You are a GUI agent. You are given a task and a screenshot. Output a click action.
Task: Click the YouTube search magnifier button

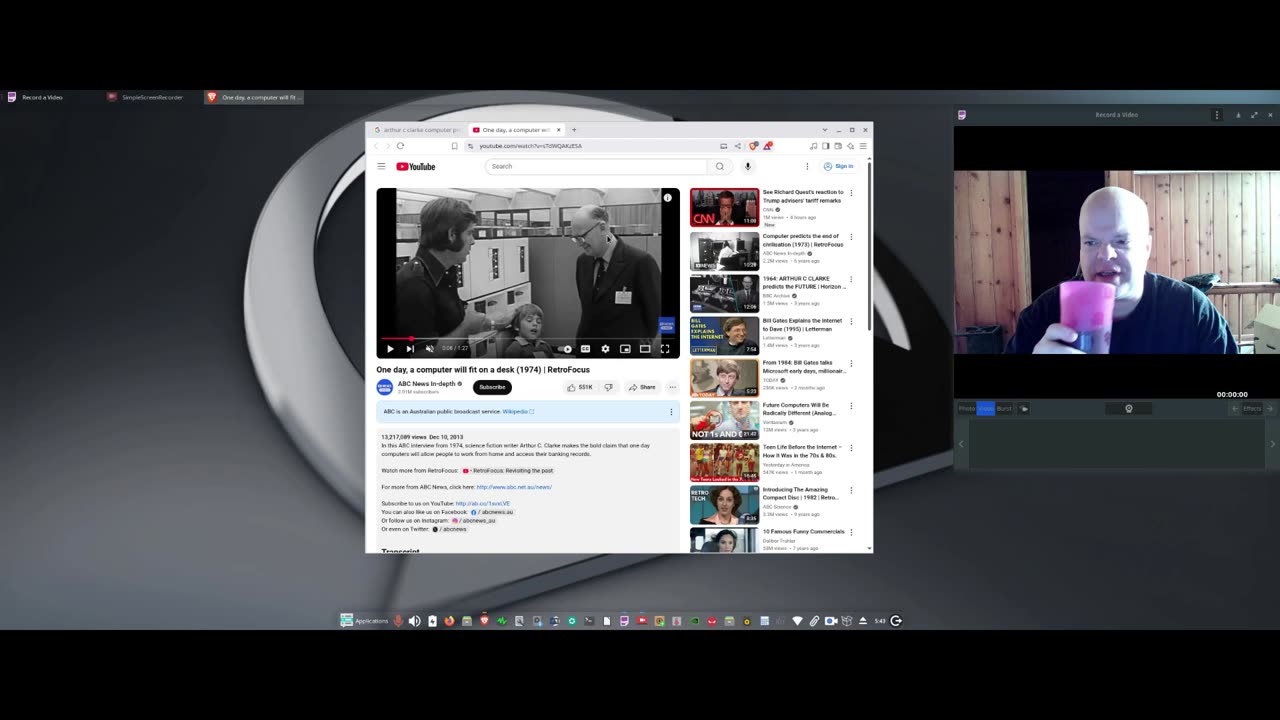pos(719,166)
